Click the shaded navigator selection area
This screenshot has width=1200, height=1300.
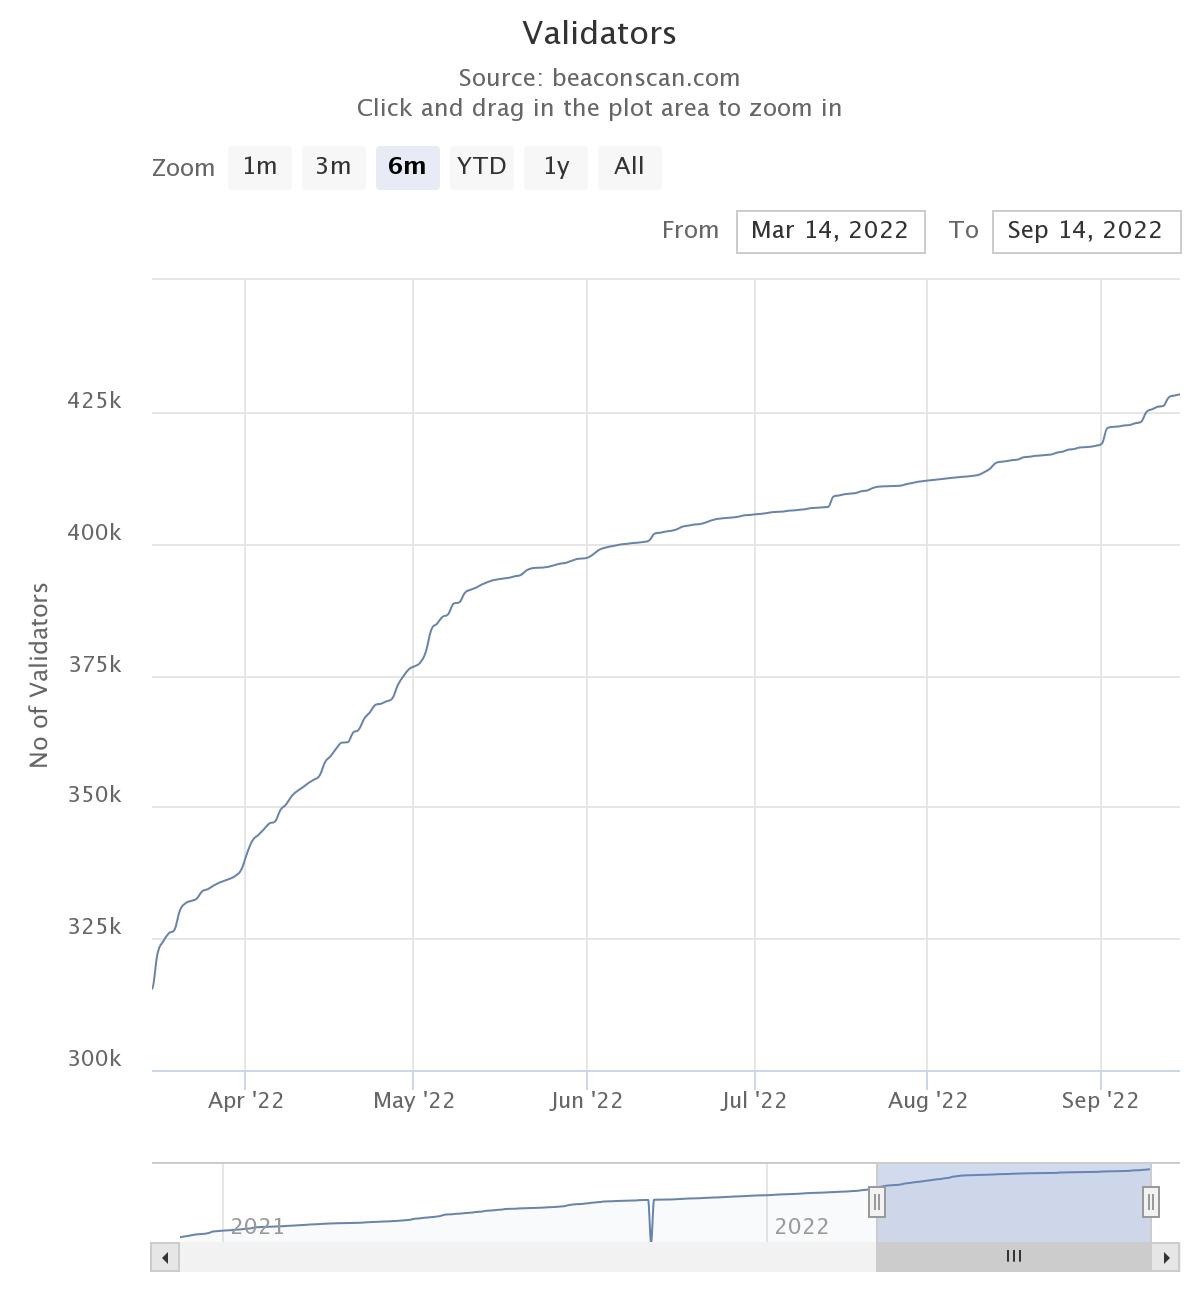pos(1013,1210)
